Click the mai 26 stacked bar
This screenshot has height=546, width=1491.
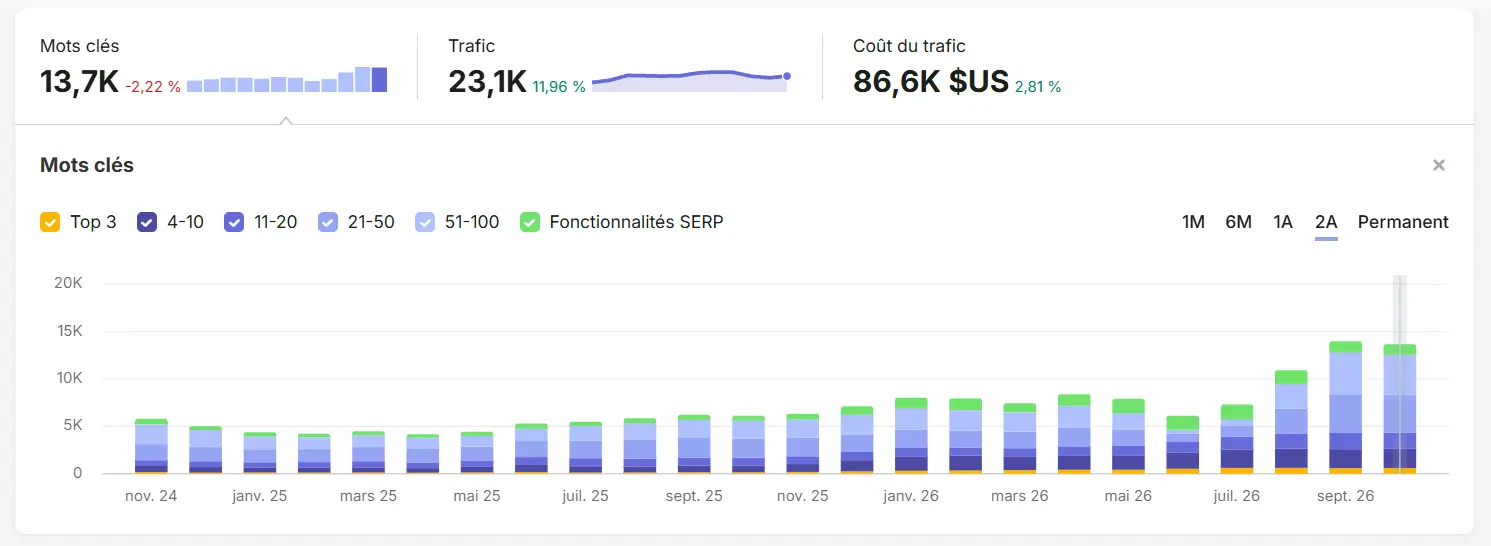coord(1128,436)
